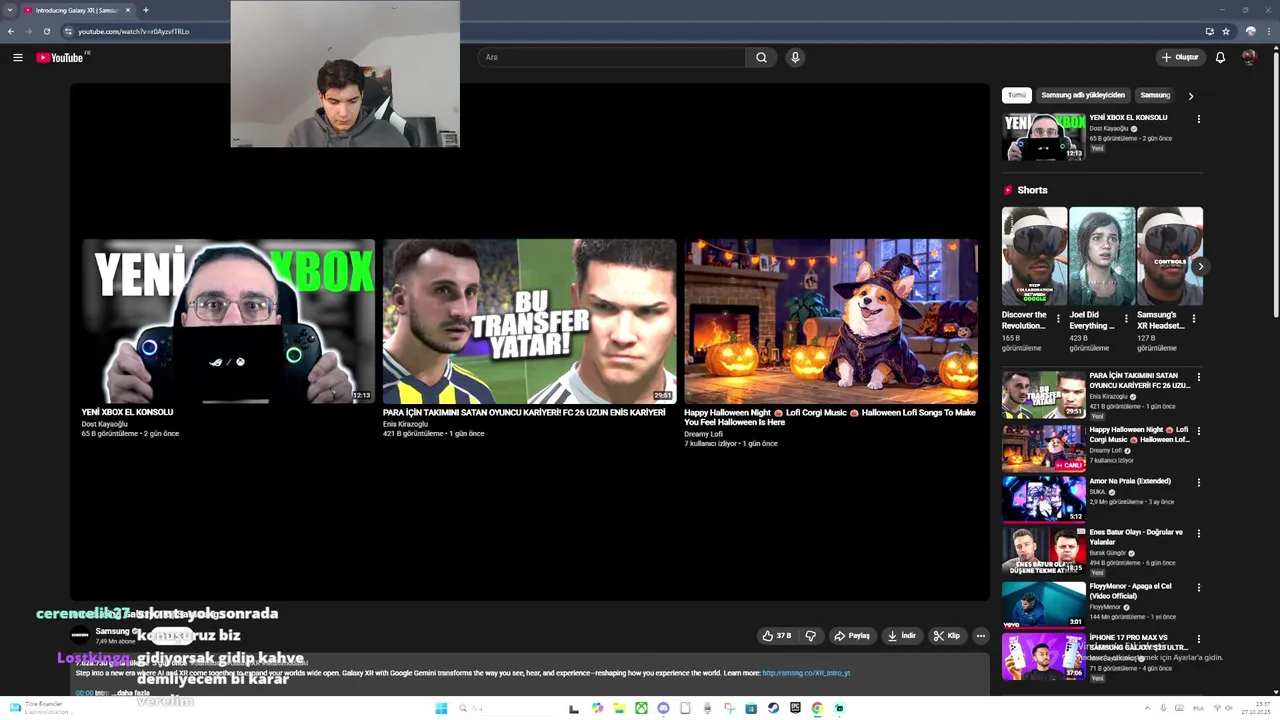Select the Tümü filter chip
Viewport: 1280px width, 720px height.
click(1017, 95)
